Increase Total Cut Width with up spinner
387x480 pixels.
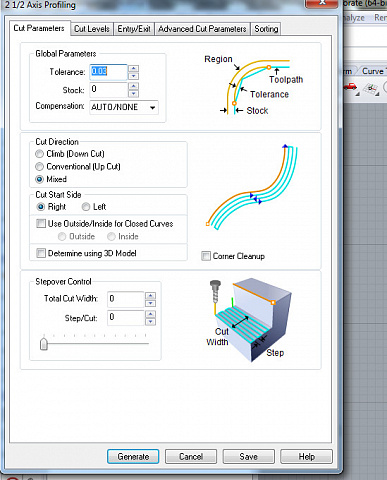click(151, 295)
